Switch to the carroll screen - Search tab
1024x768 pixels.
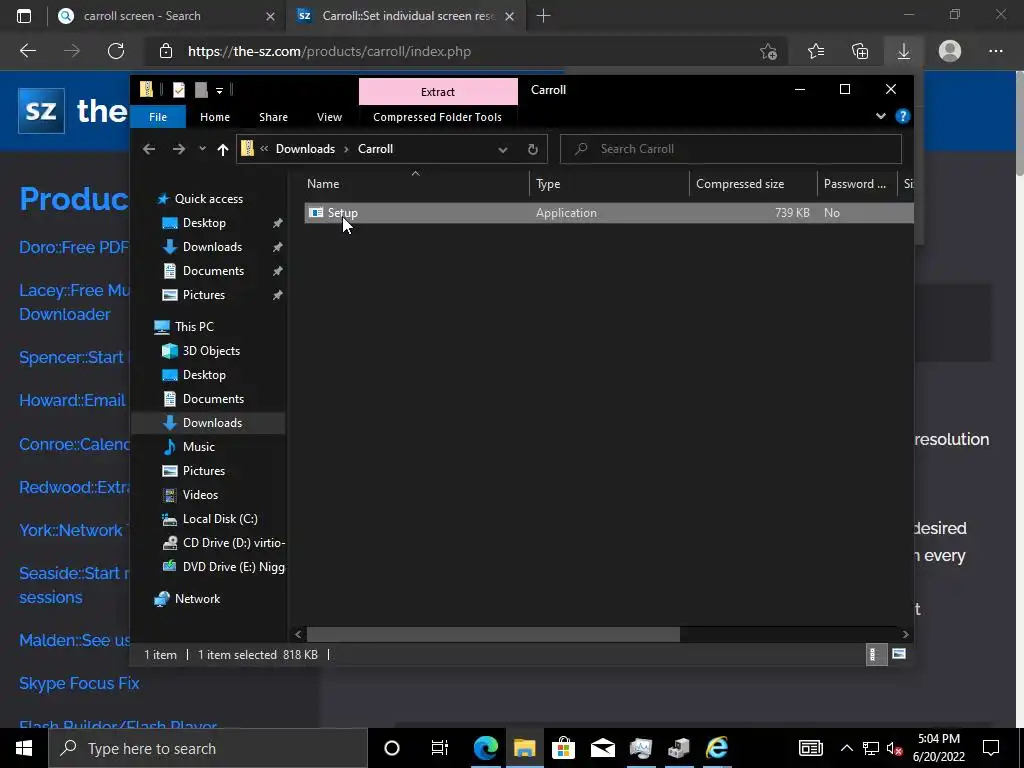pyautogui.click(x=166, y=16)
